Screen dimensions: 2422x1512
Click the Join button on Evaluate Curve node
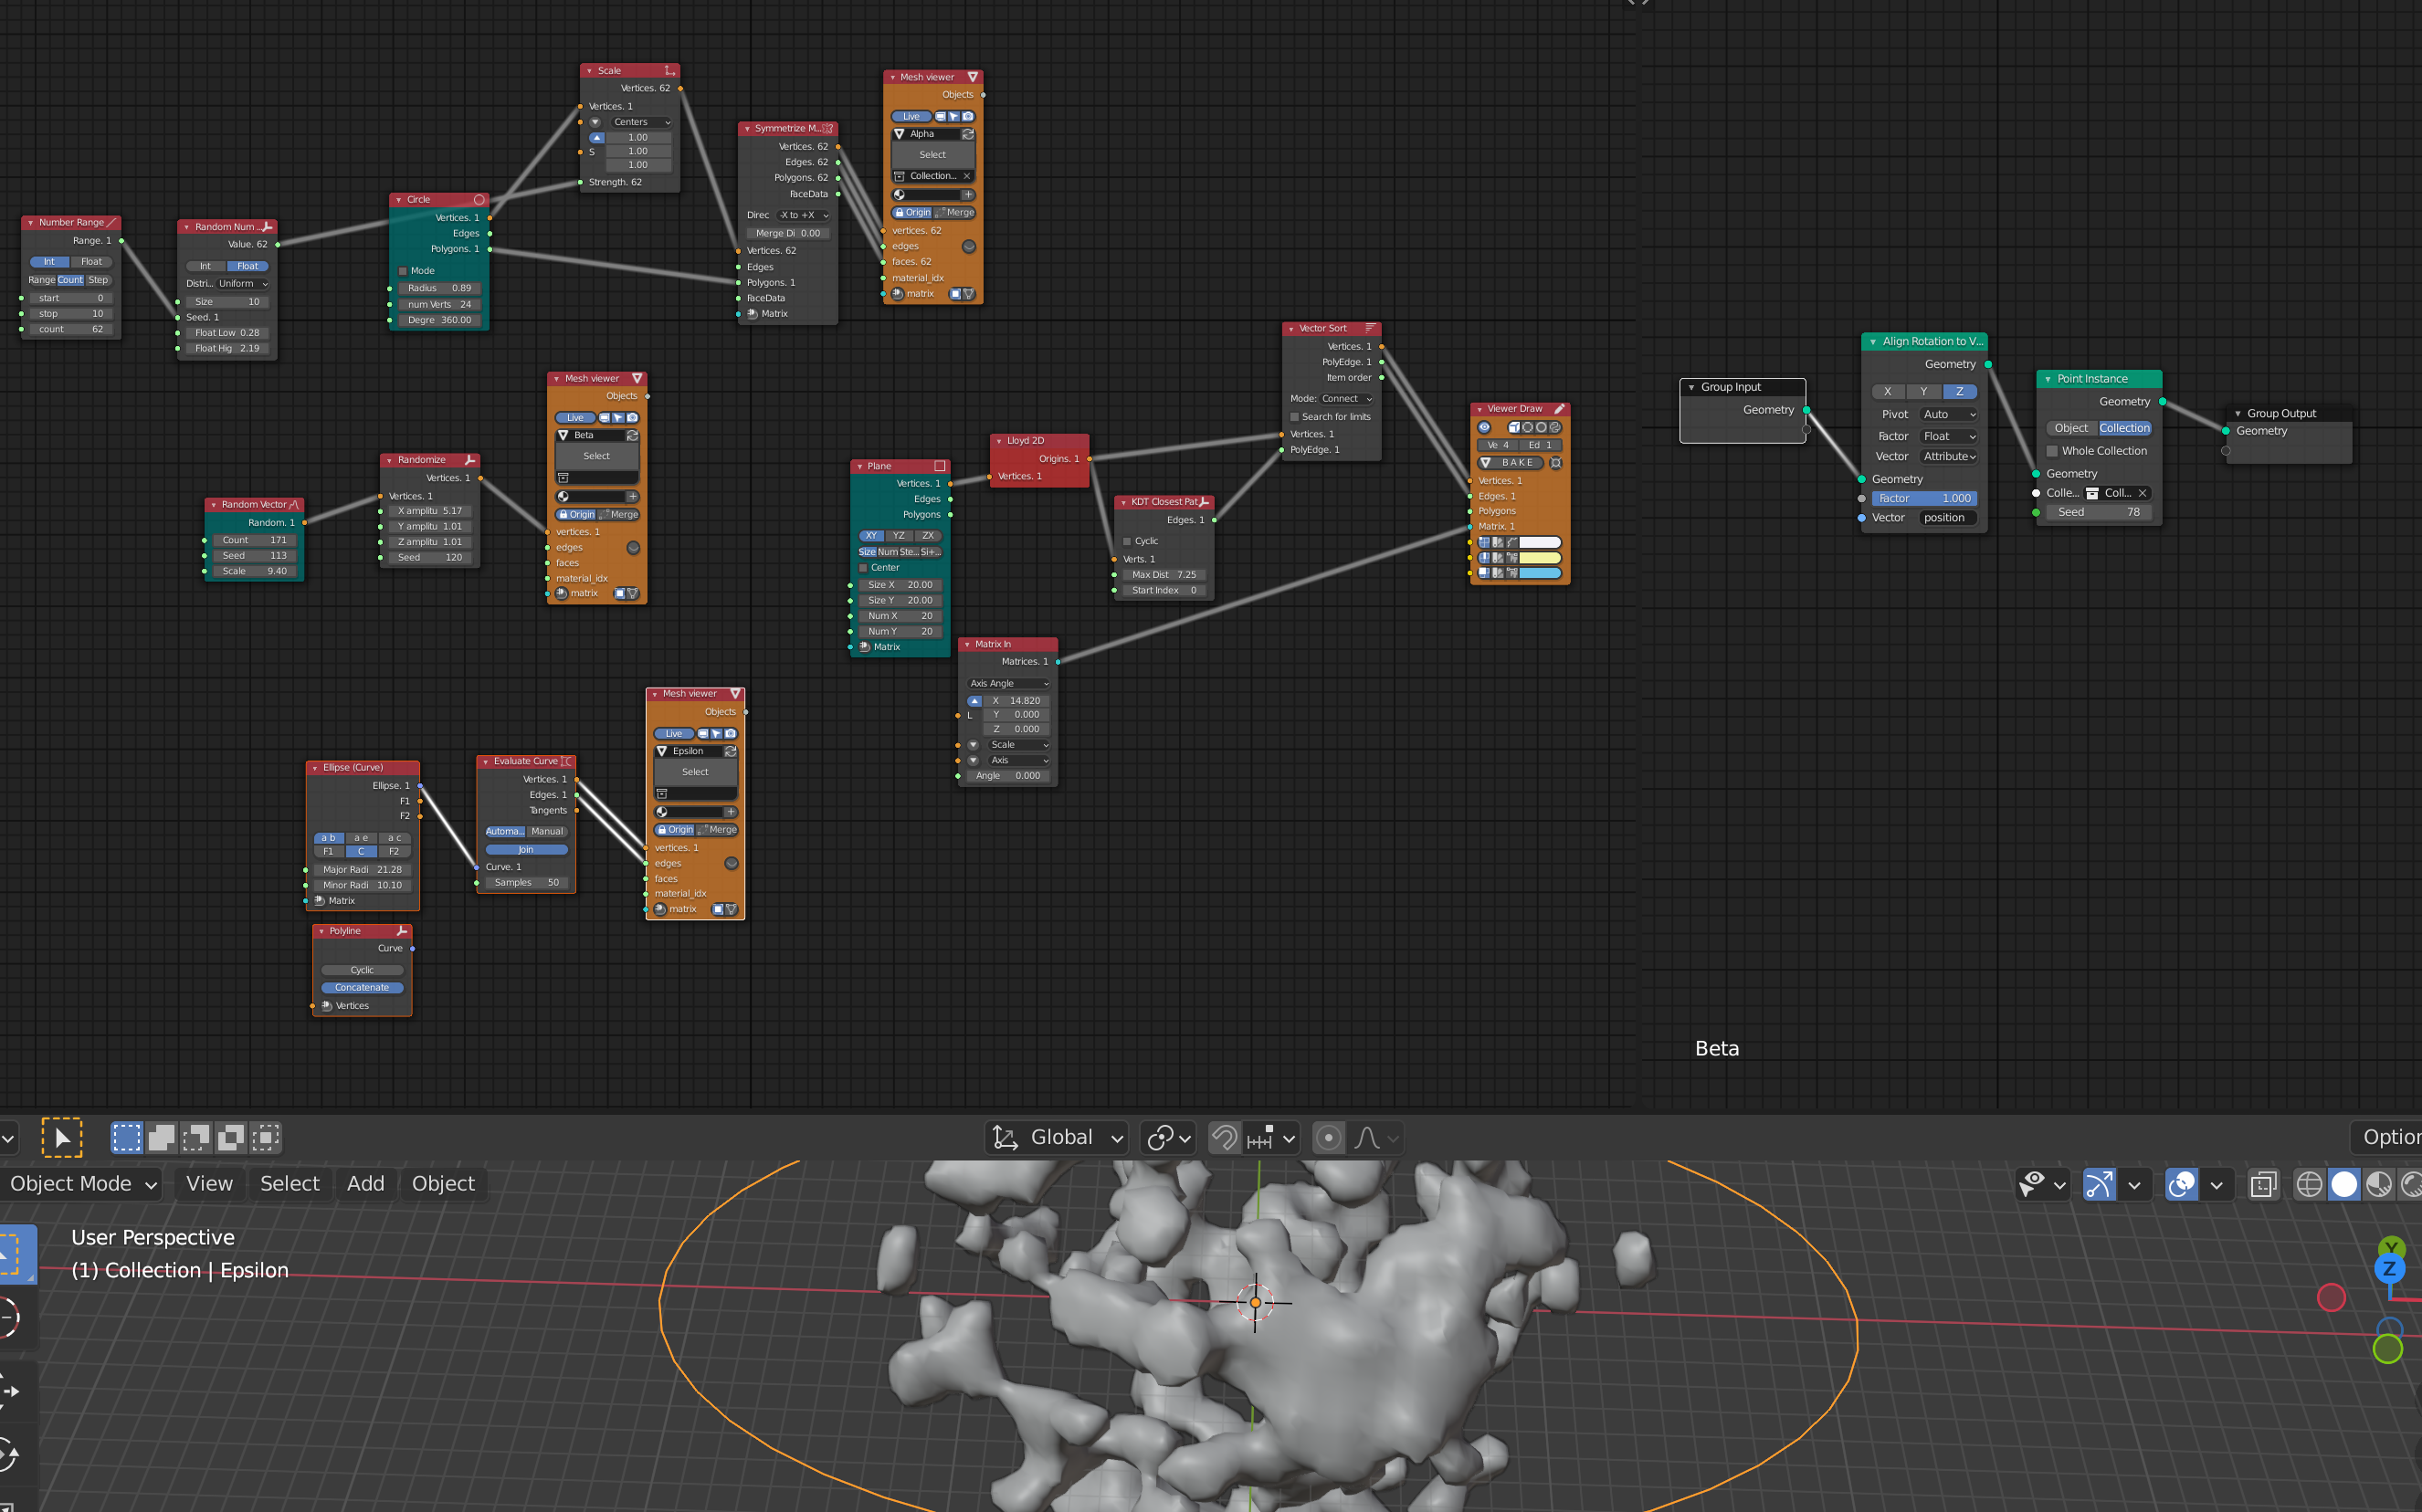[x=526, y=849]
